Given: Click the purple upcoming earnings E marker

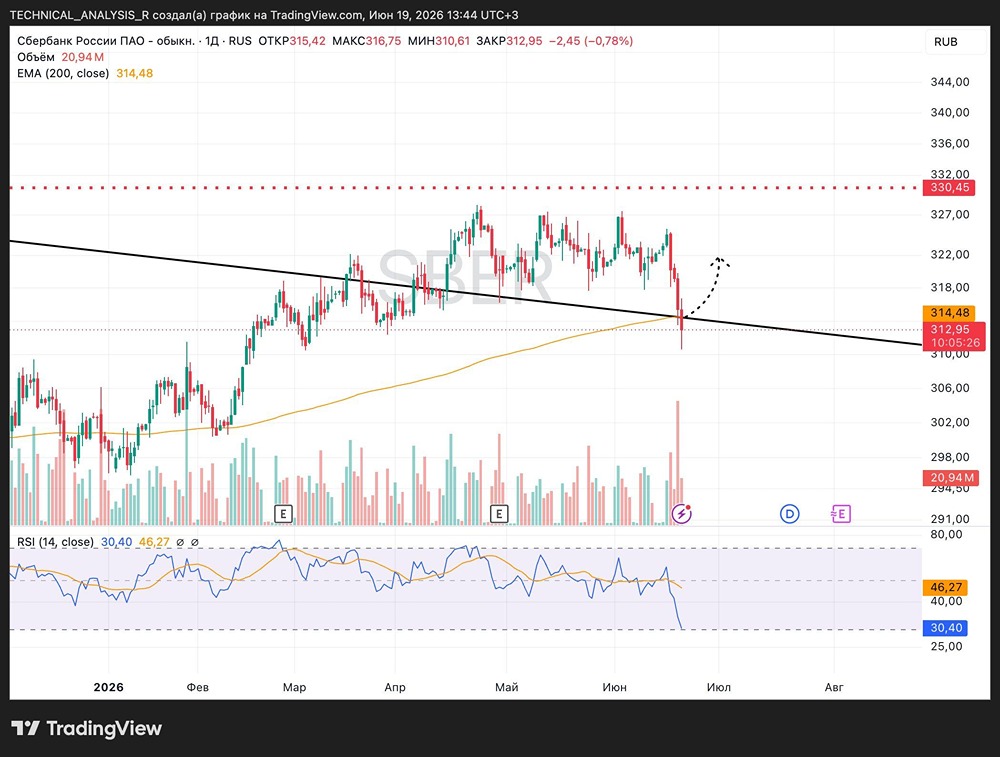Looking at the screenshot, I should coord(841,513).
